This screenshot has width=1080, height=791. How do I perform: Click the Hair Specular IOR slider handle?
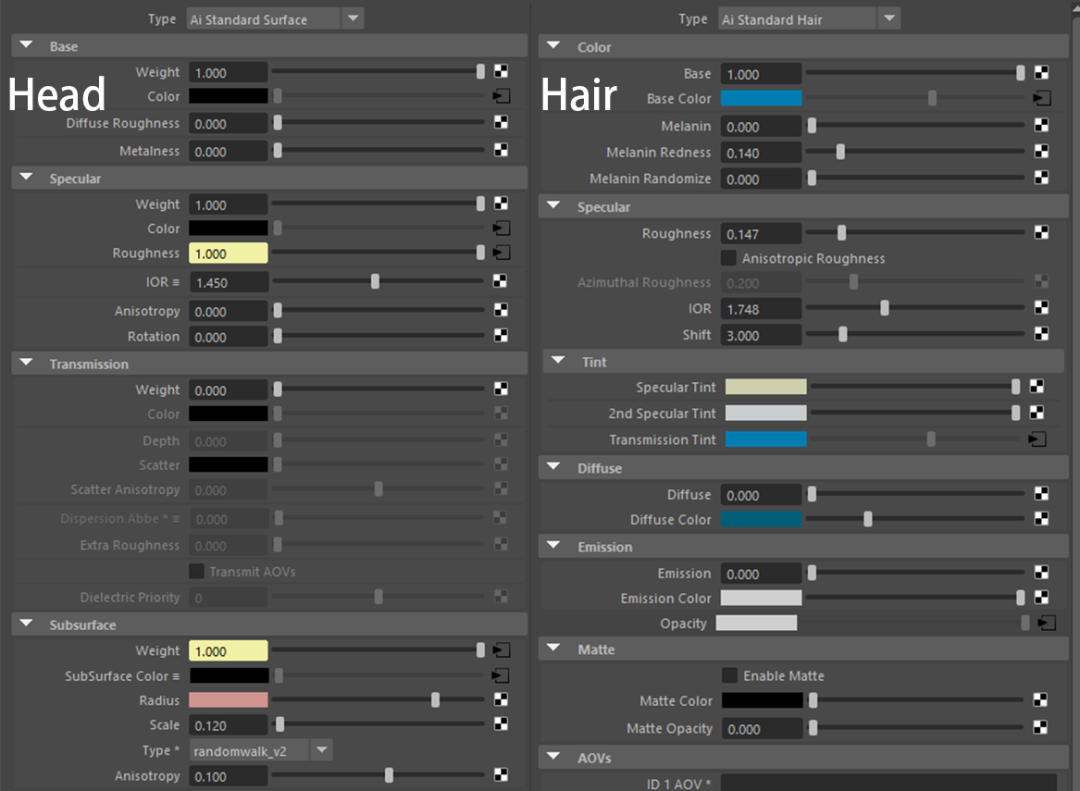[884, 307]
